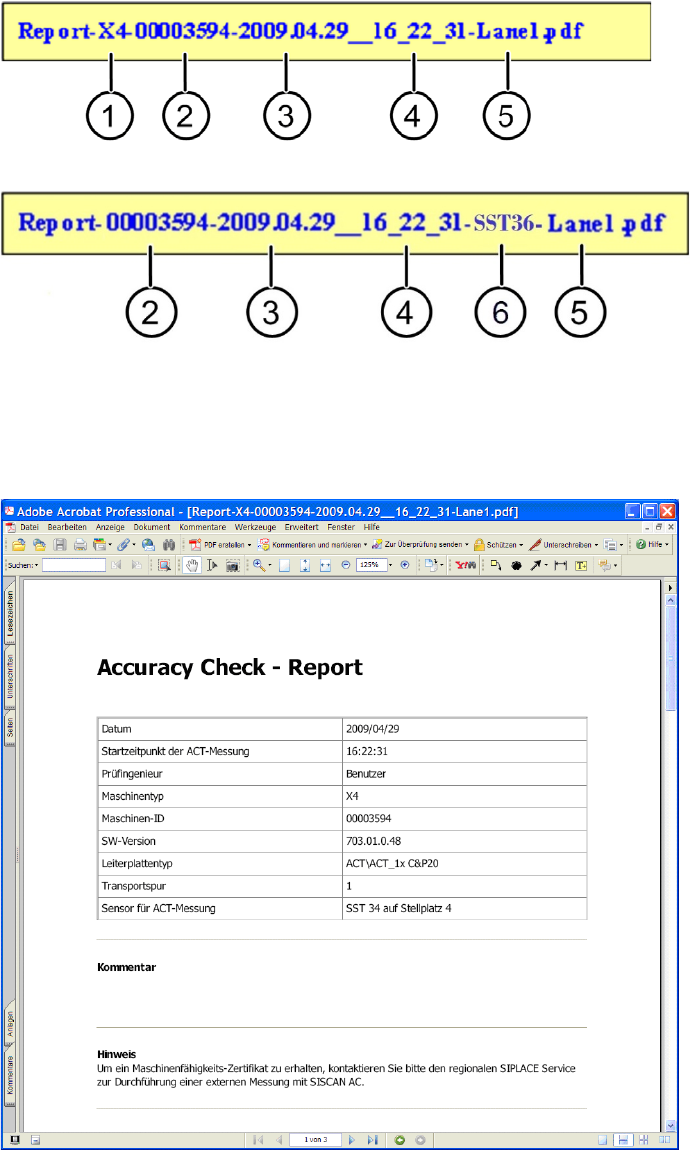Open the Fenster menu

pyautogui.click(x=341, y=527)
